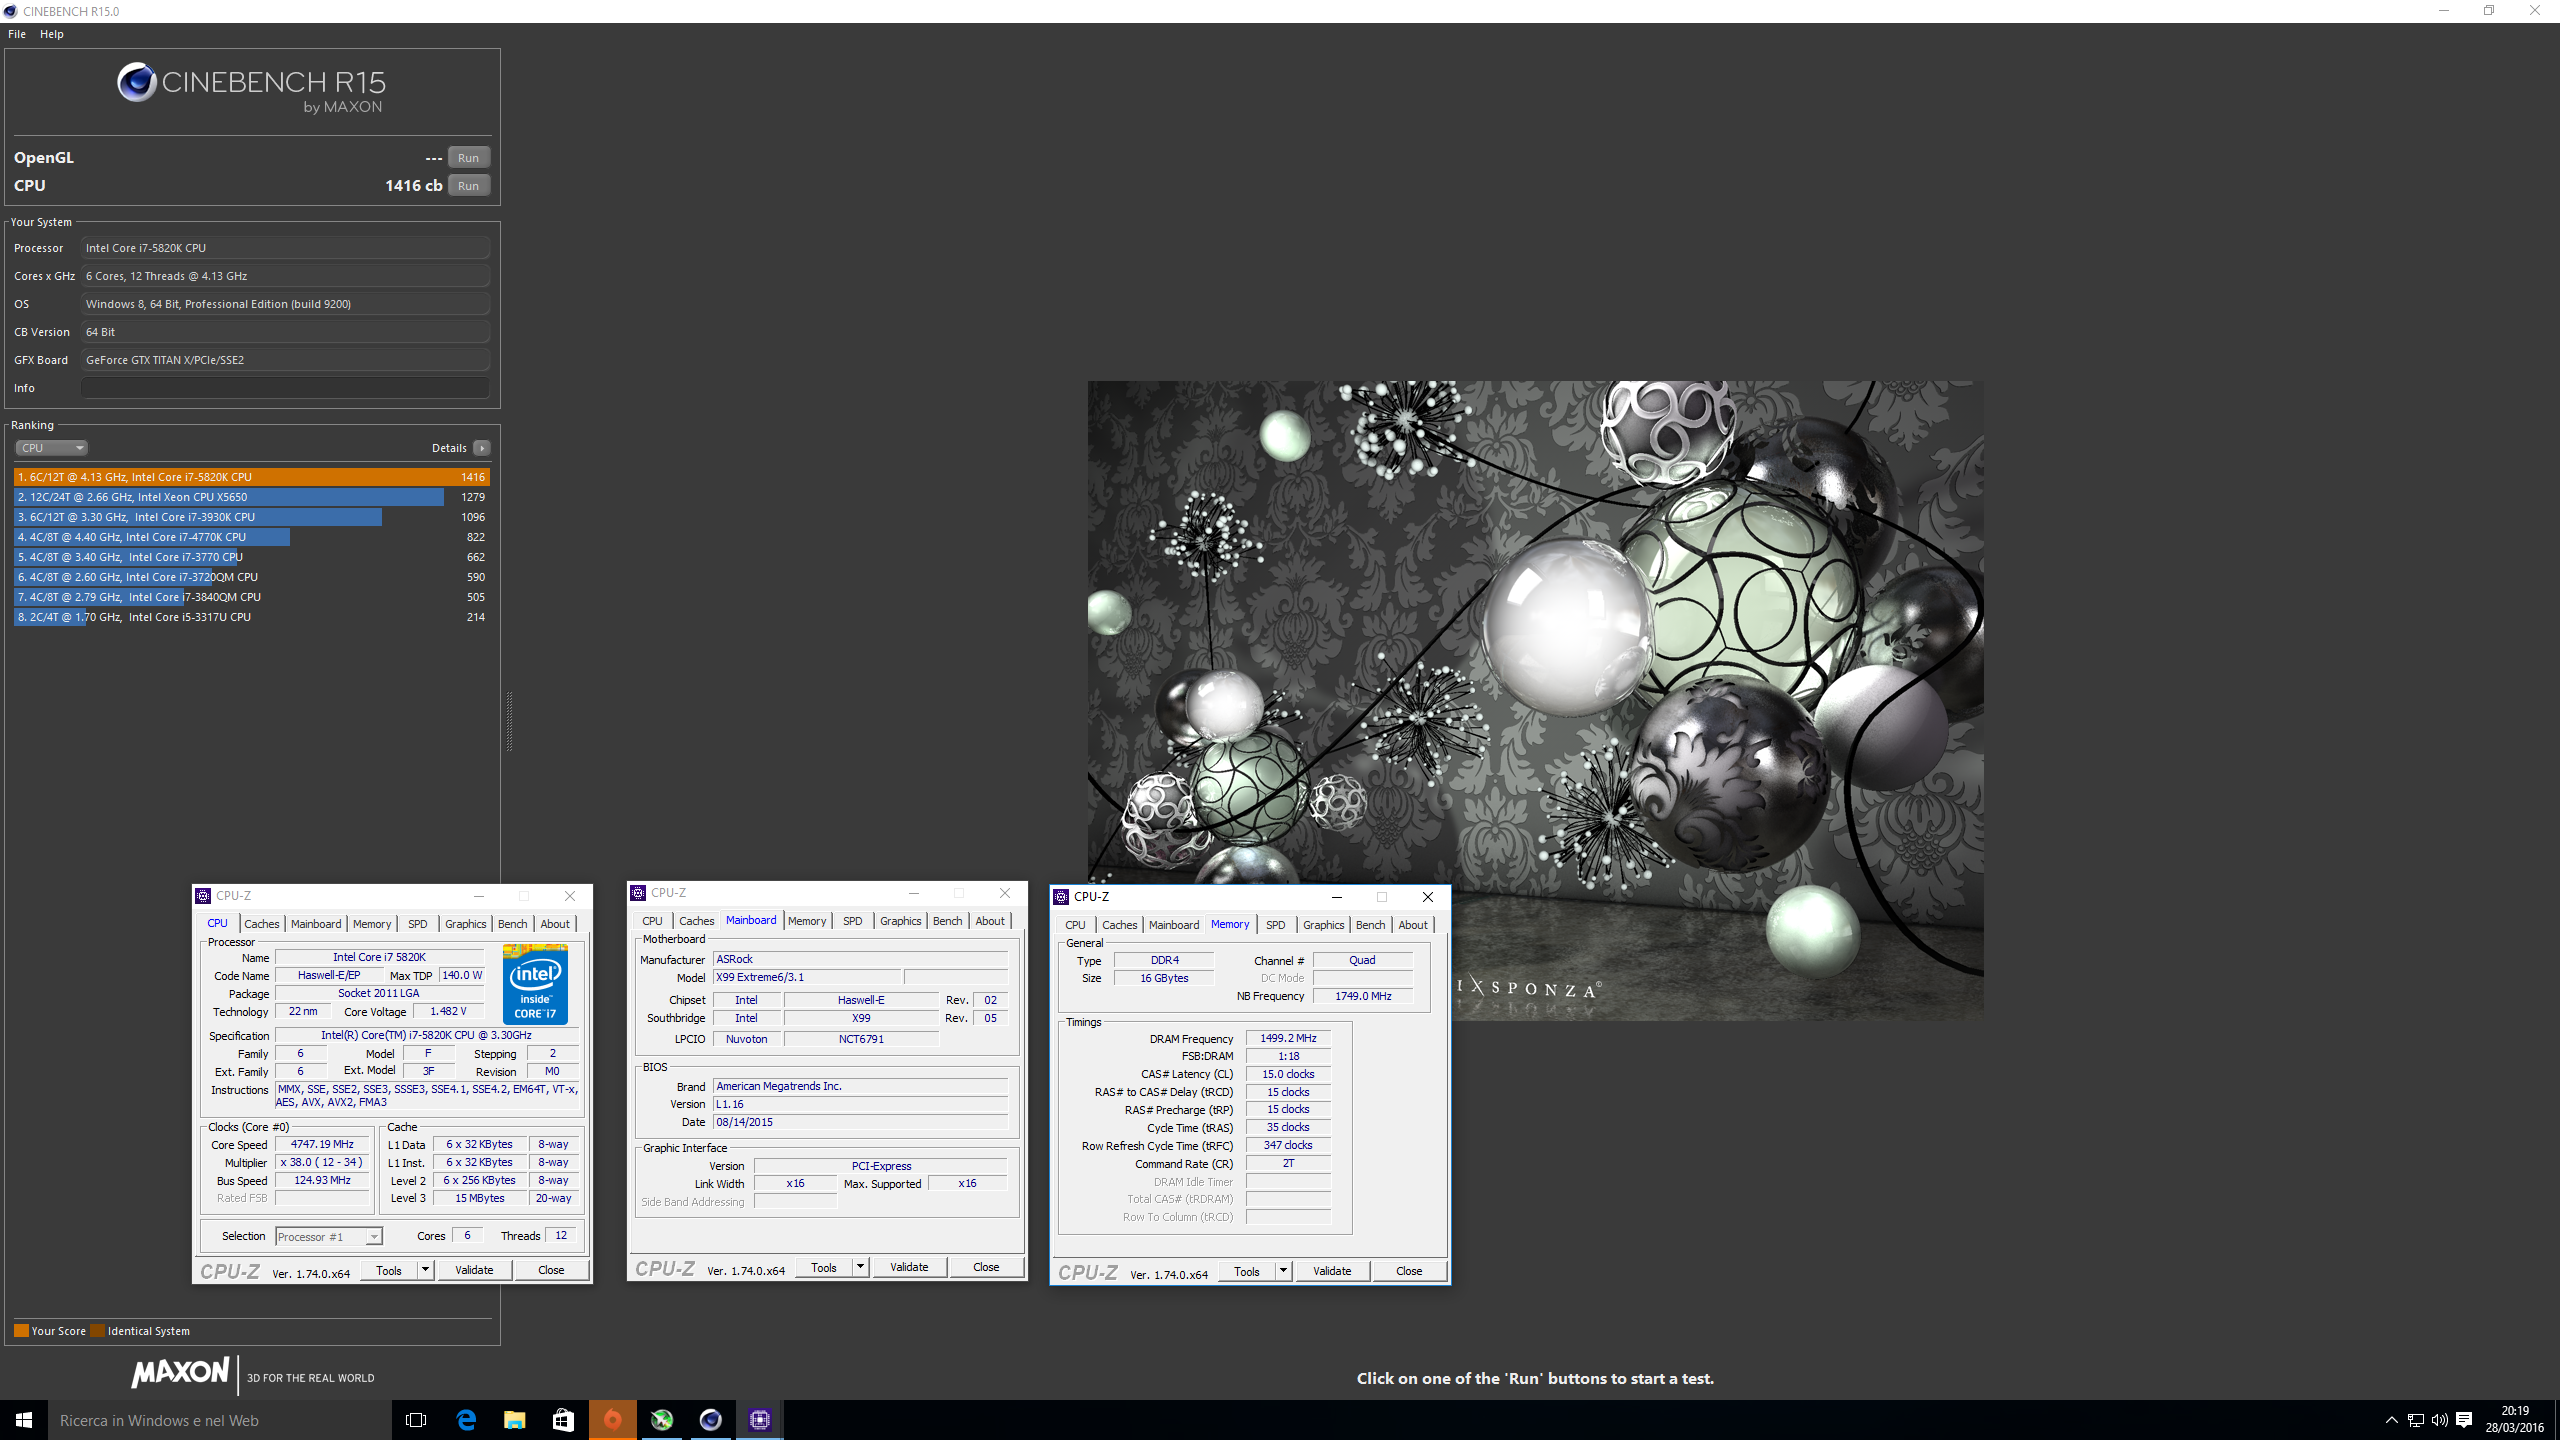Select the i5-3317U ranking row
Viewport: 2560px width, 1440px height.
(252, 617)
